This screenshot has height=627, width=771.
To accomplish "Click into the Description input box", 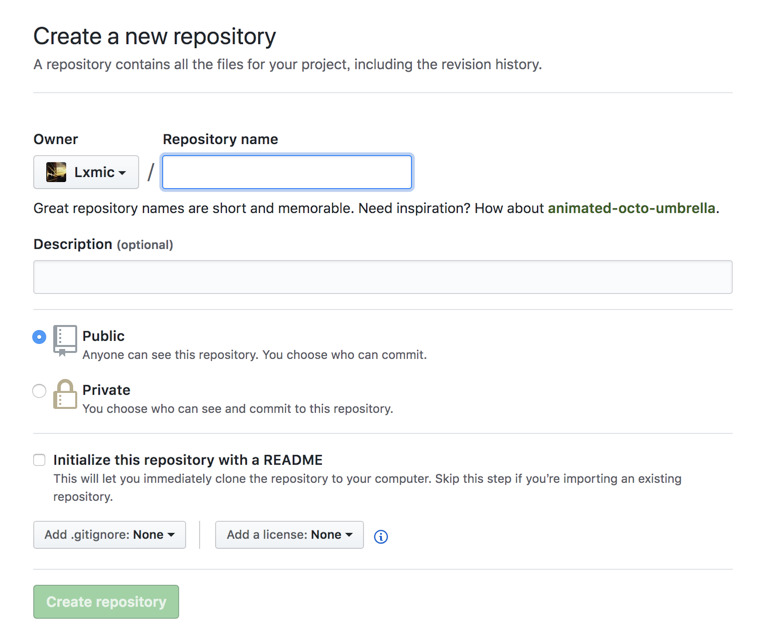I will 382,277.
